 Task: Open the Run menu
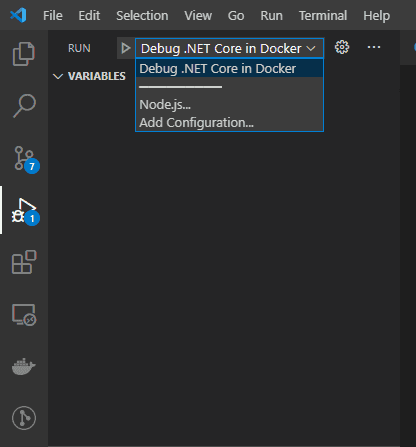[x=271, y=16]
